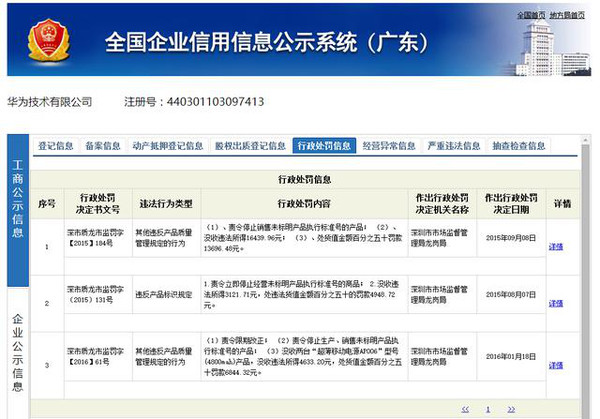
Task: Open 详情 link for row 1
Action: tap(556, 247)
